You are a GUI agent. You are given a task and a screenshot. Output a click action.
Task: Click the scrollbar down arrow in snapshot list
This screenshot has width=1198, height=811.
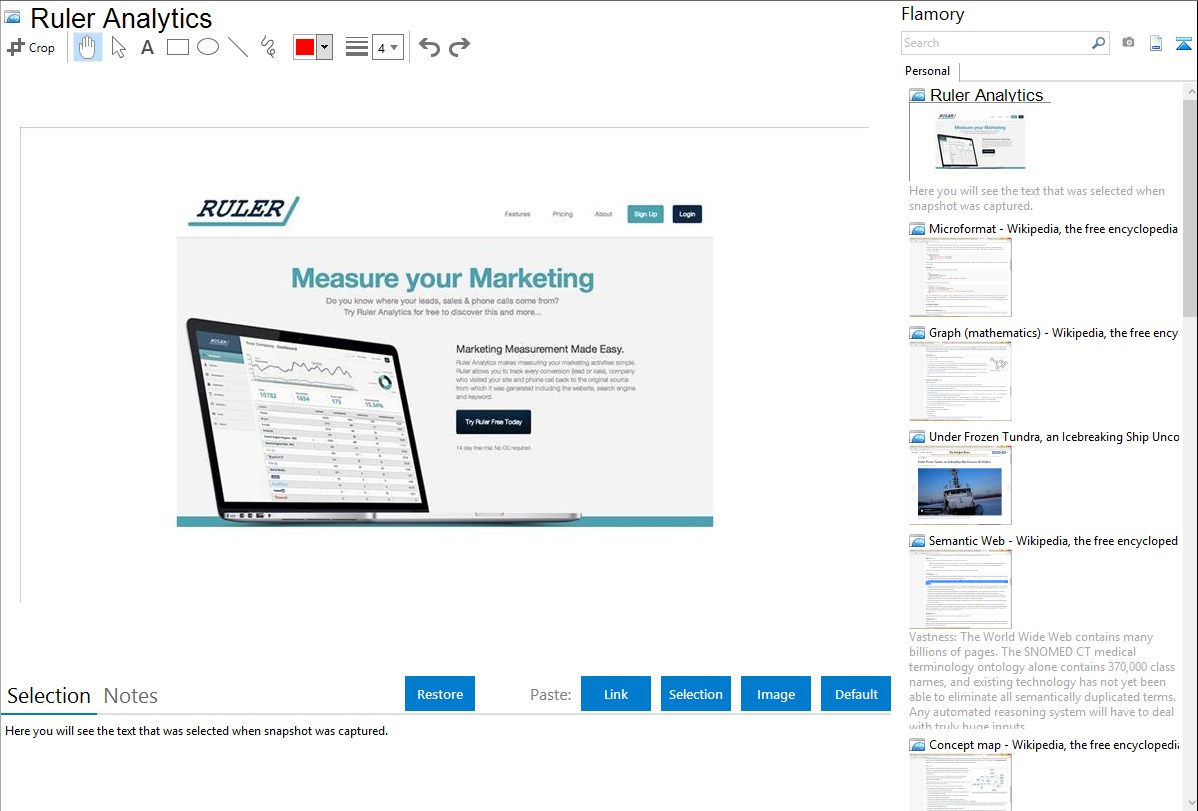[1190, 803]
